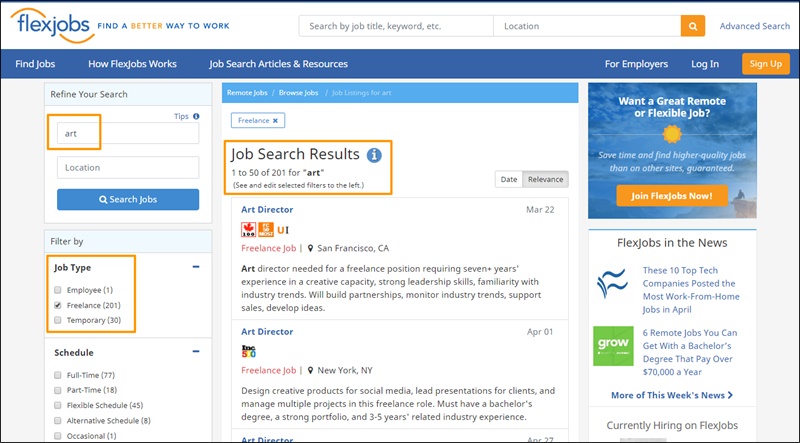This screenshot has width=800, height=443.
Task: Check the Part-Time (18) checkbox
Action: coord(58,390)
